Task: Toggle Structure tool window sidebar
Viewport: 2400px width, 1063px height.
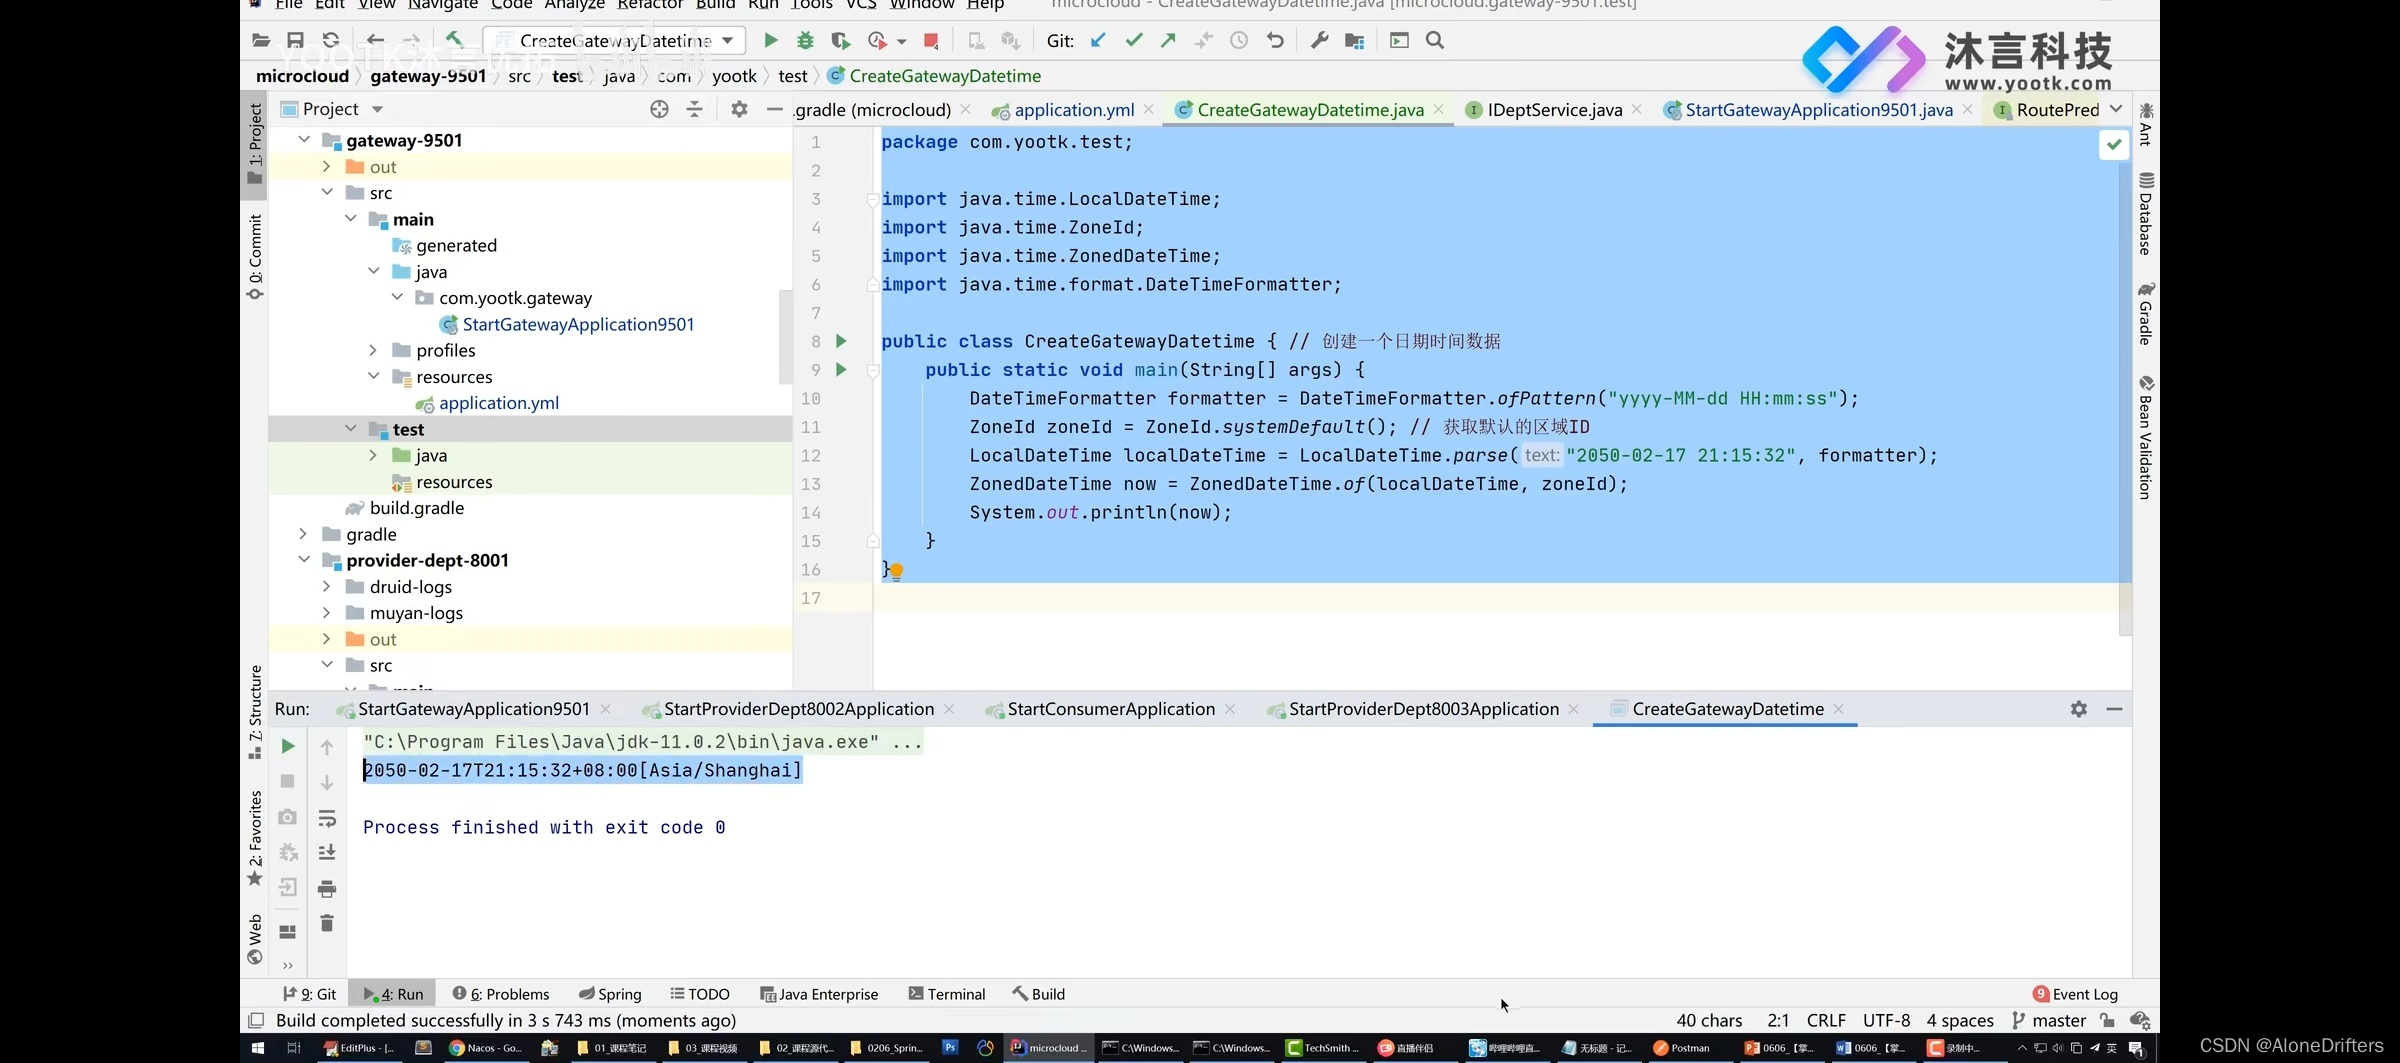Action: tap(255, 712)
